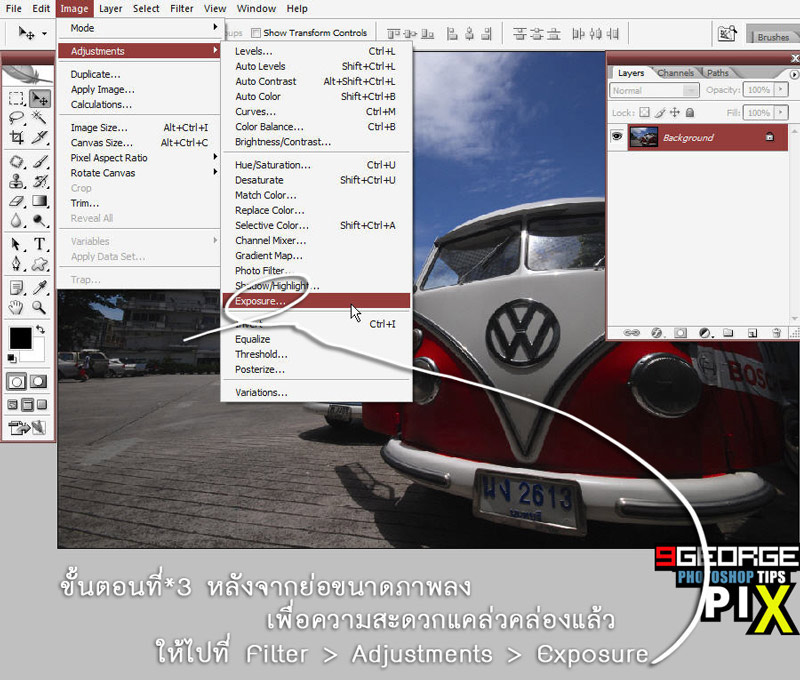
Task: Expand the Mode submenu
Action: [x=139, y=28]
